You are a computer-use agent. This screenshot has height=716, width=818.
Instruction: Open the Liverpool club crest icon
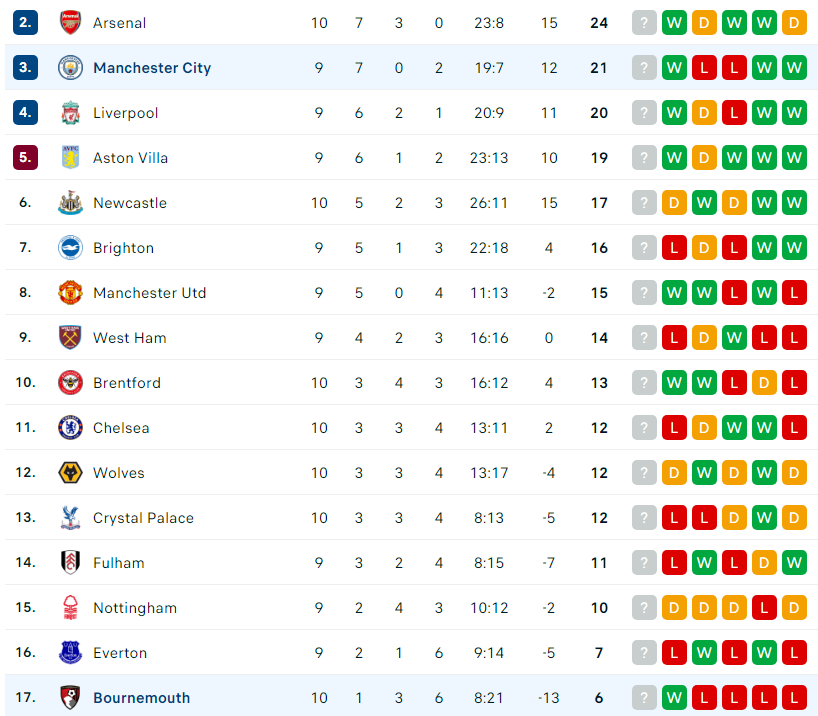tap(70, 113)
